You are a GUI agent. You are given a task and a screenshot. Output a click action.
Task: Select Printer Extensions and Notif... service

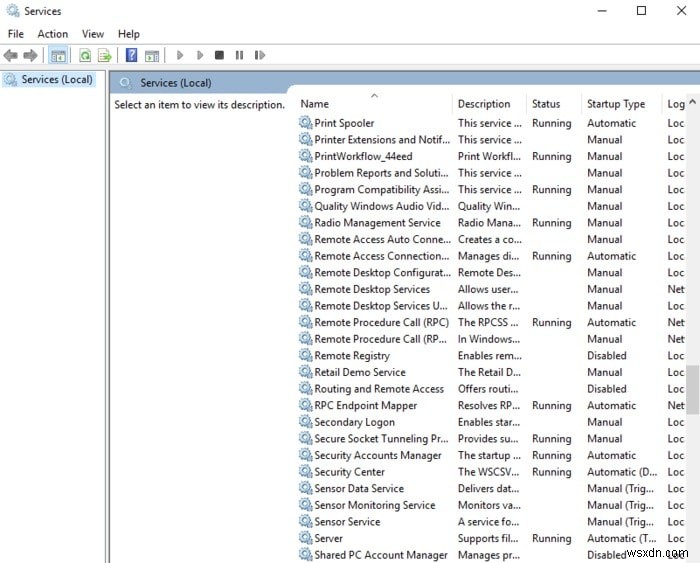coord(382,140)
